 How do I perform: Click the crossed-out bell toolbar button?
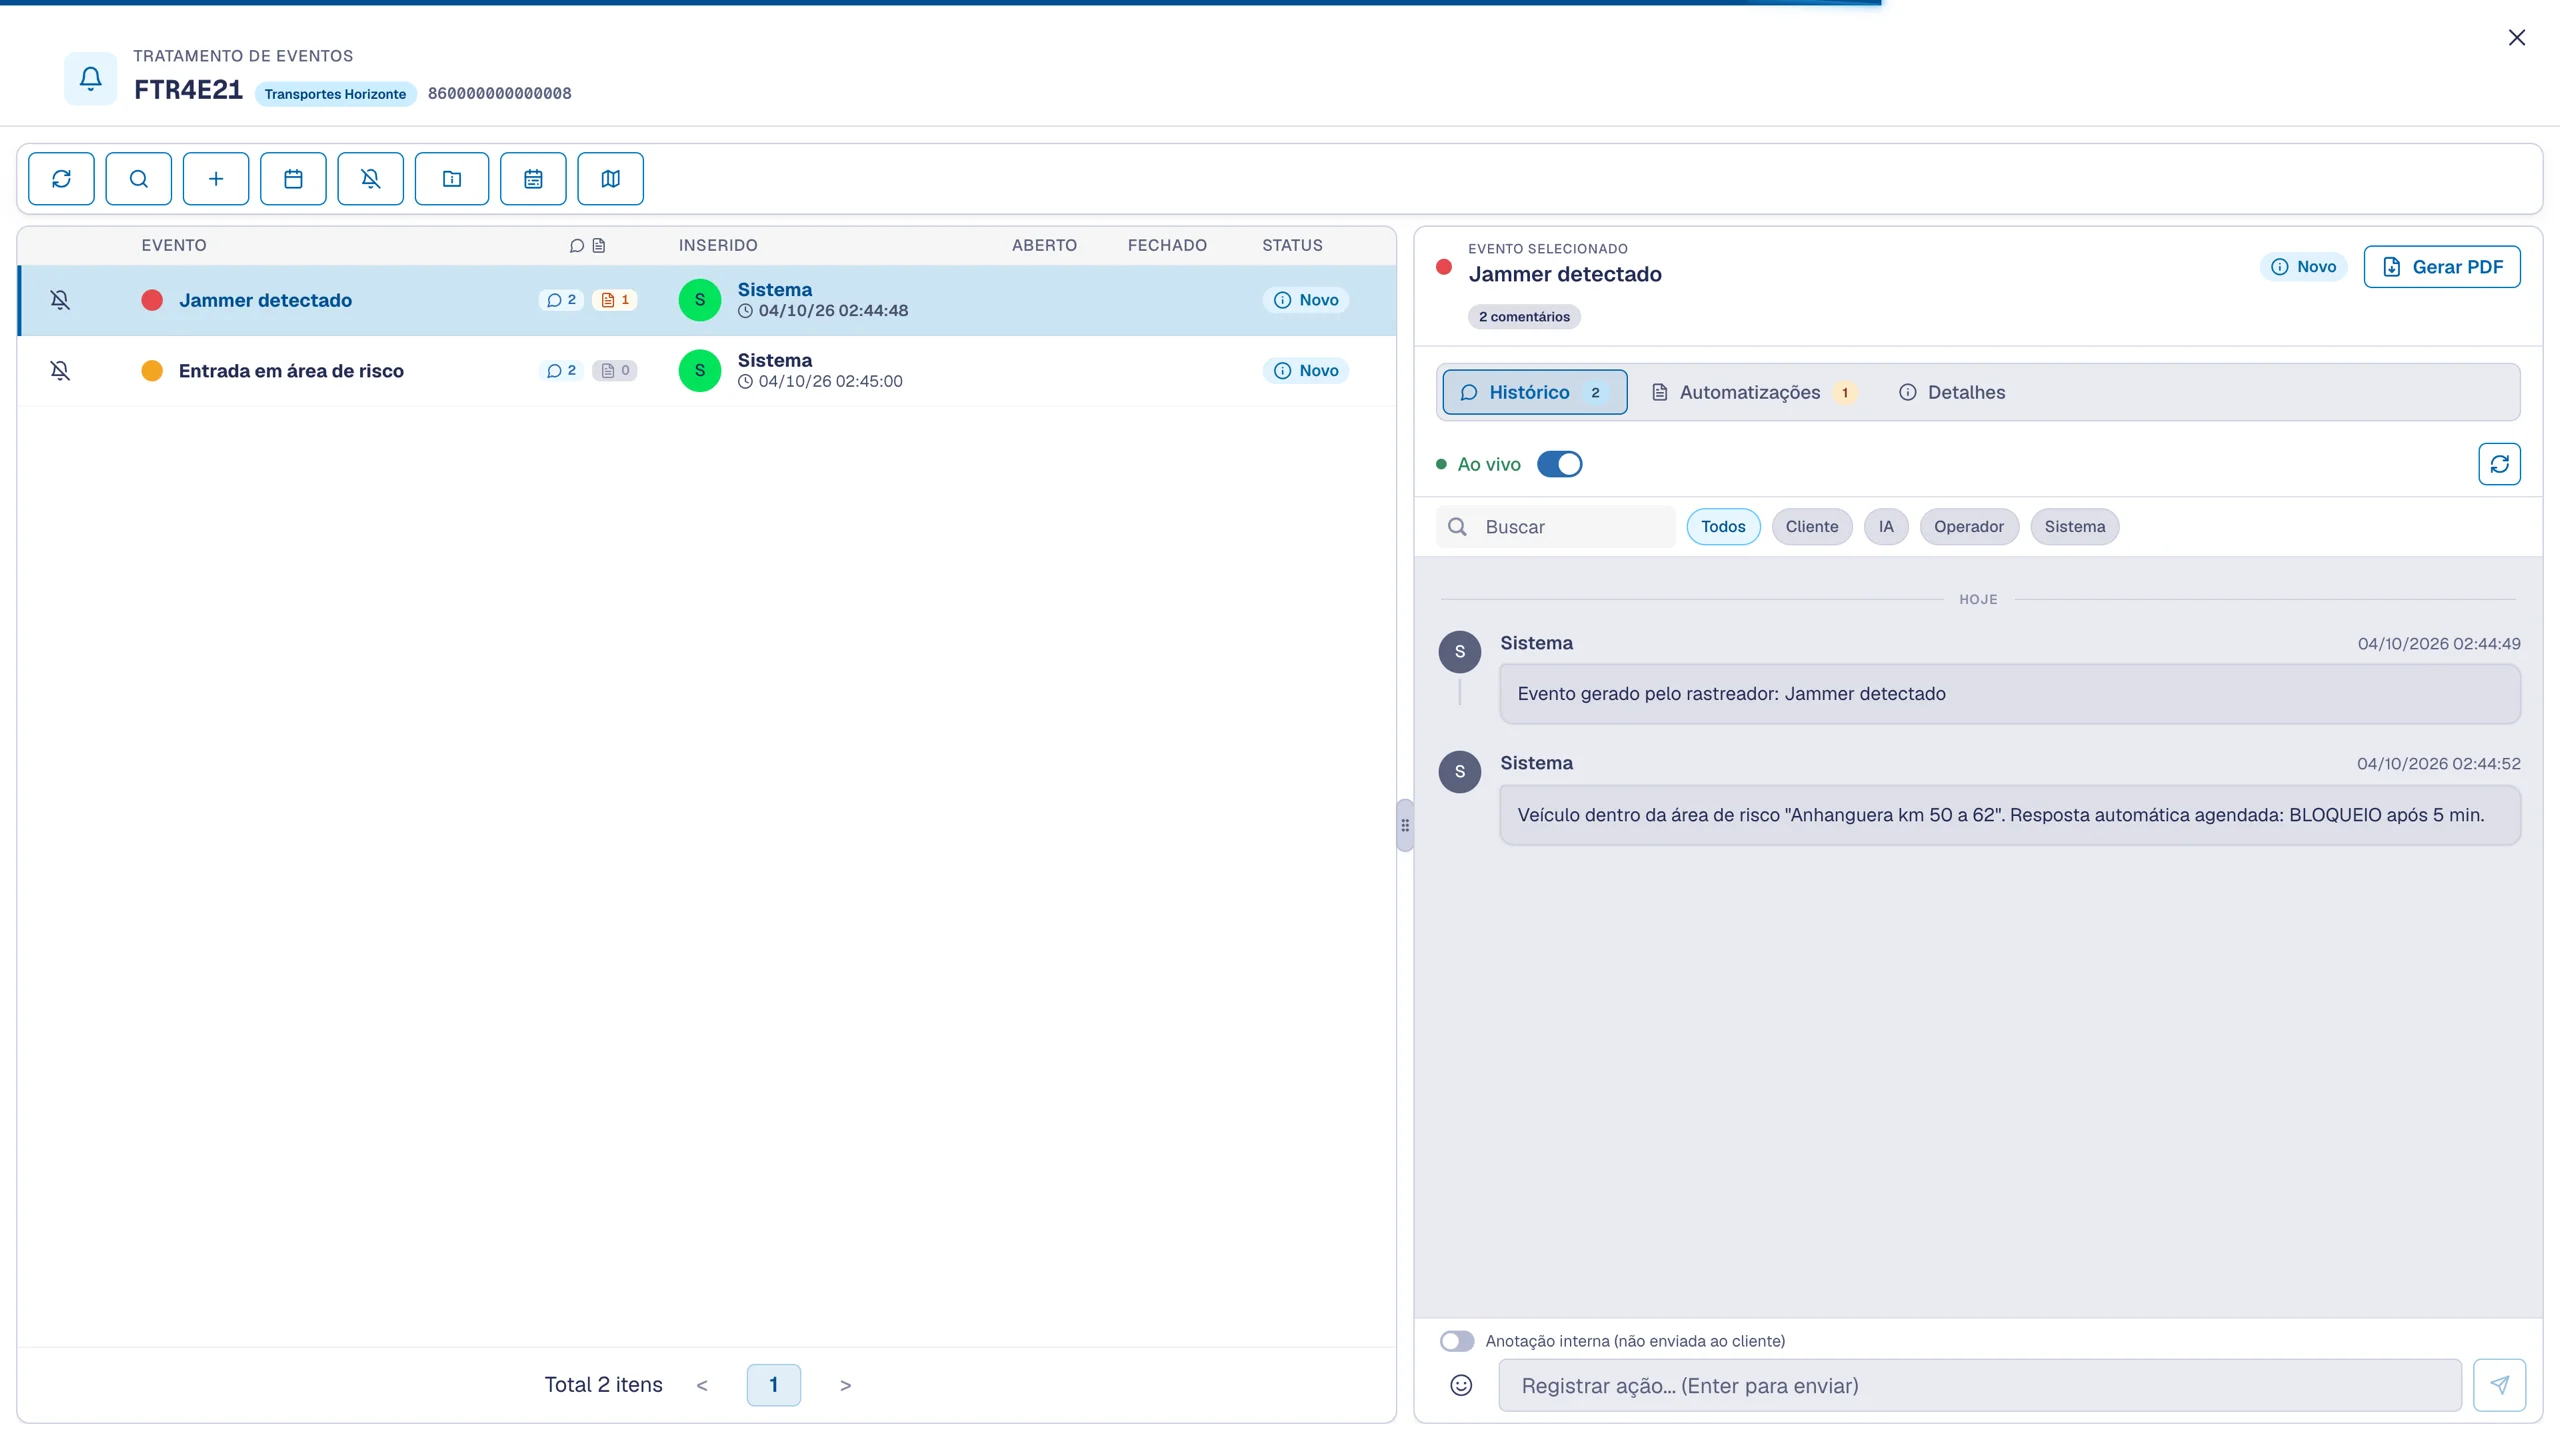[x=370, y=179]
